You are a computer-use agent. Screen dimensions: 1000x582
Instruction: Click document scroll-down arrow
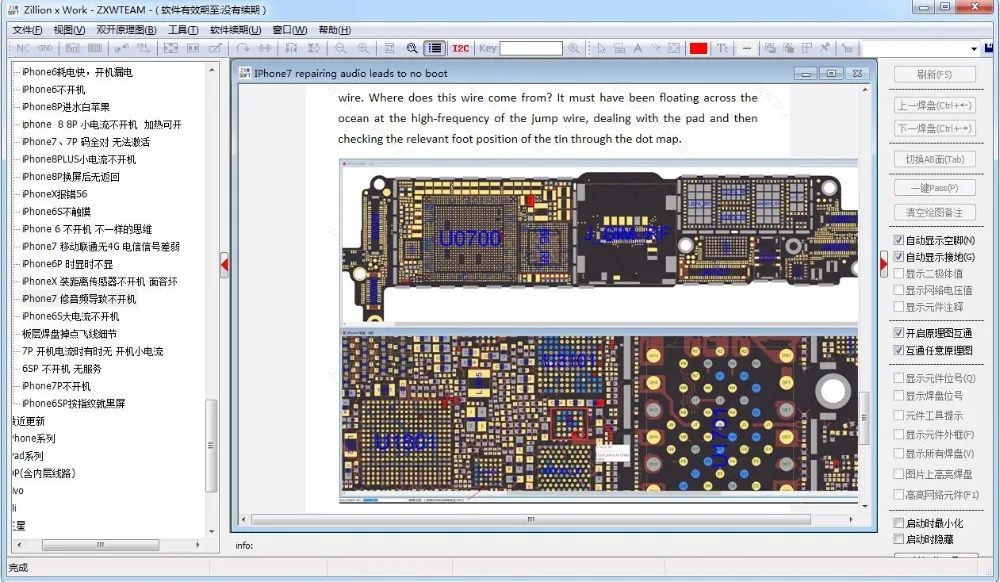[x=865, y=506]
